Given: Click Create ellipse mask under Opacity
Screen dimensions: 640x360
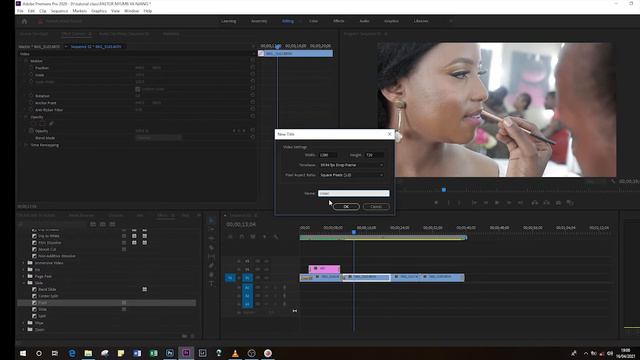Looking at the screenshot, I should coord(33,124).
